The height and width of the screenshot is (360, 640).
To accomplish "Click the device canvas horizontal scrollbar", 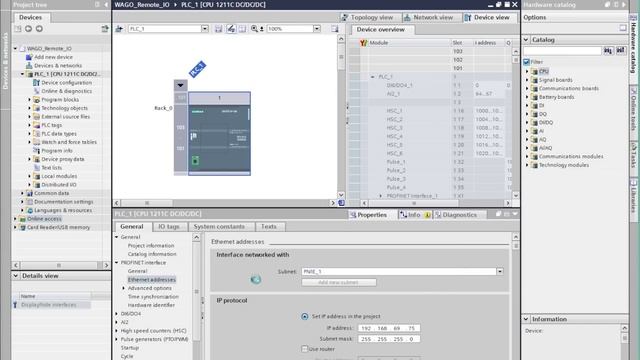I will tap(224, 203).
